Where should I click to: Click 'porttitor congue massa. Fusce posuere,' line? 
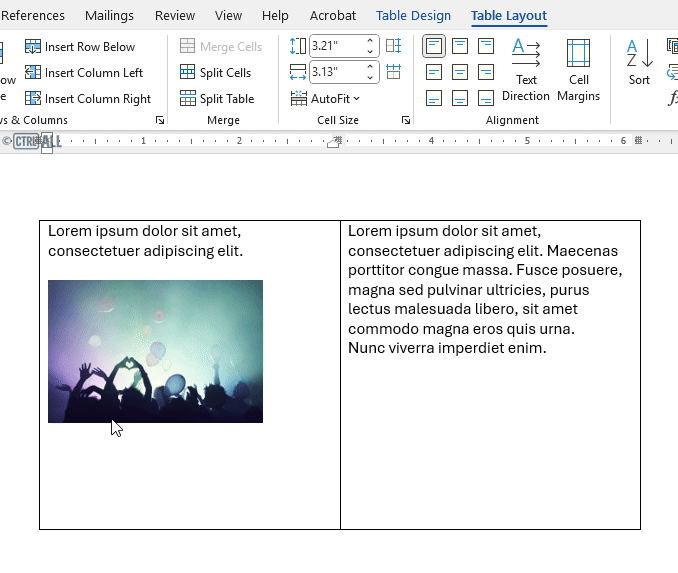point(485,270)
